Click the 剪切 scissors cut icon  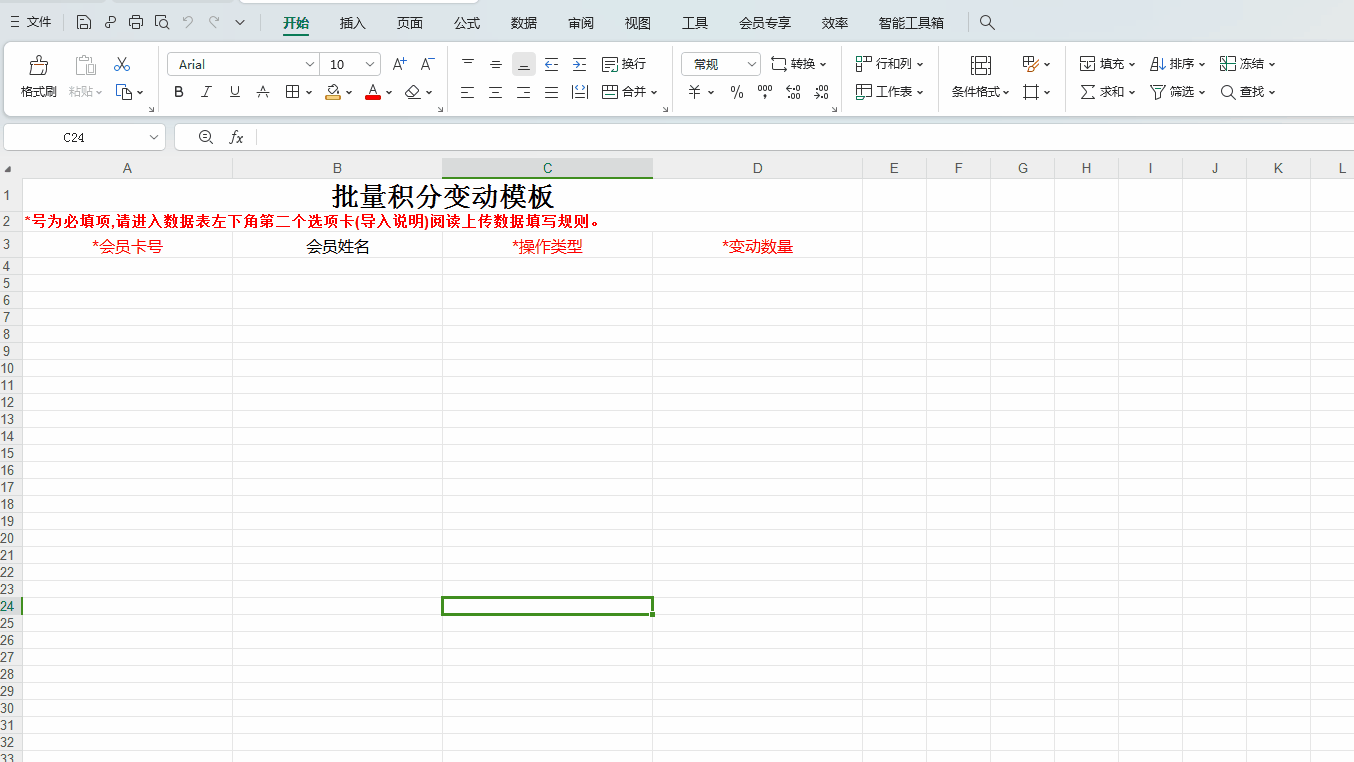(x=121, y=63)
